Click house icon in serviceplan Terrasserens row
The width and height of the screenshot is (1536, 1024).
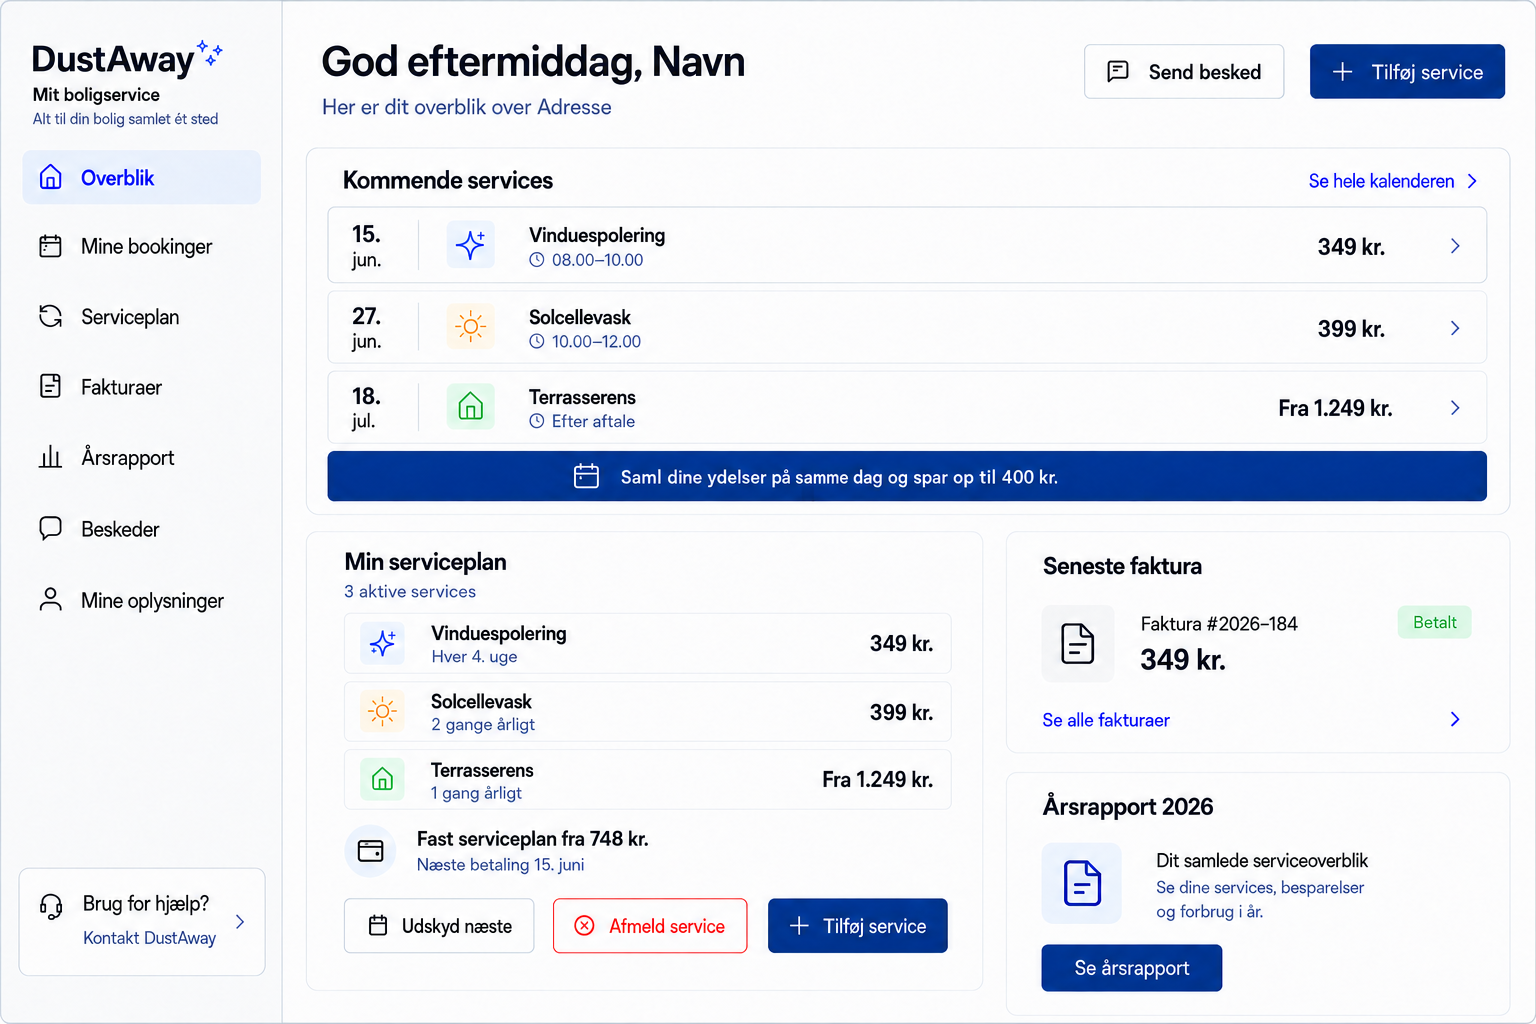(382, 779)
